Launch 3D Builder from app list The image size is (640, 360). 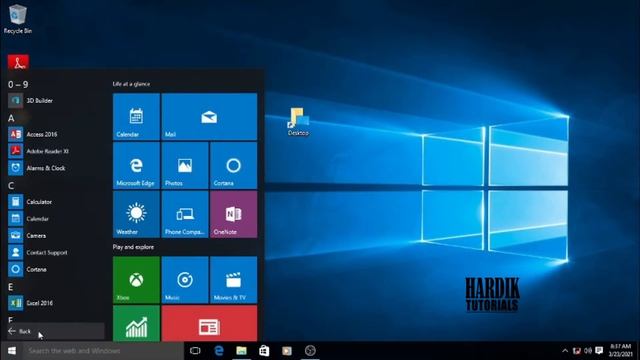(56, 100)
